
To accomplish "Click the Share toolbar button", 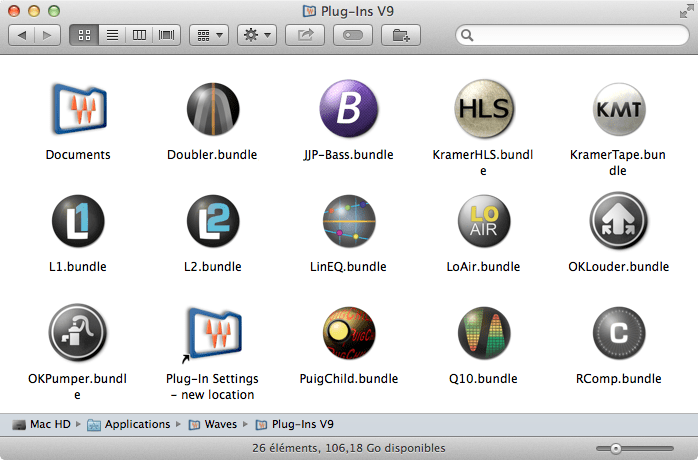I will click(x=305, y=35).
